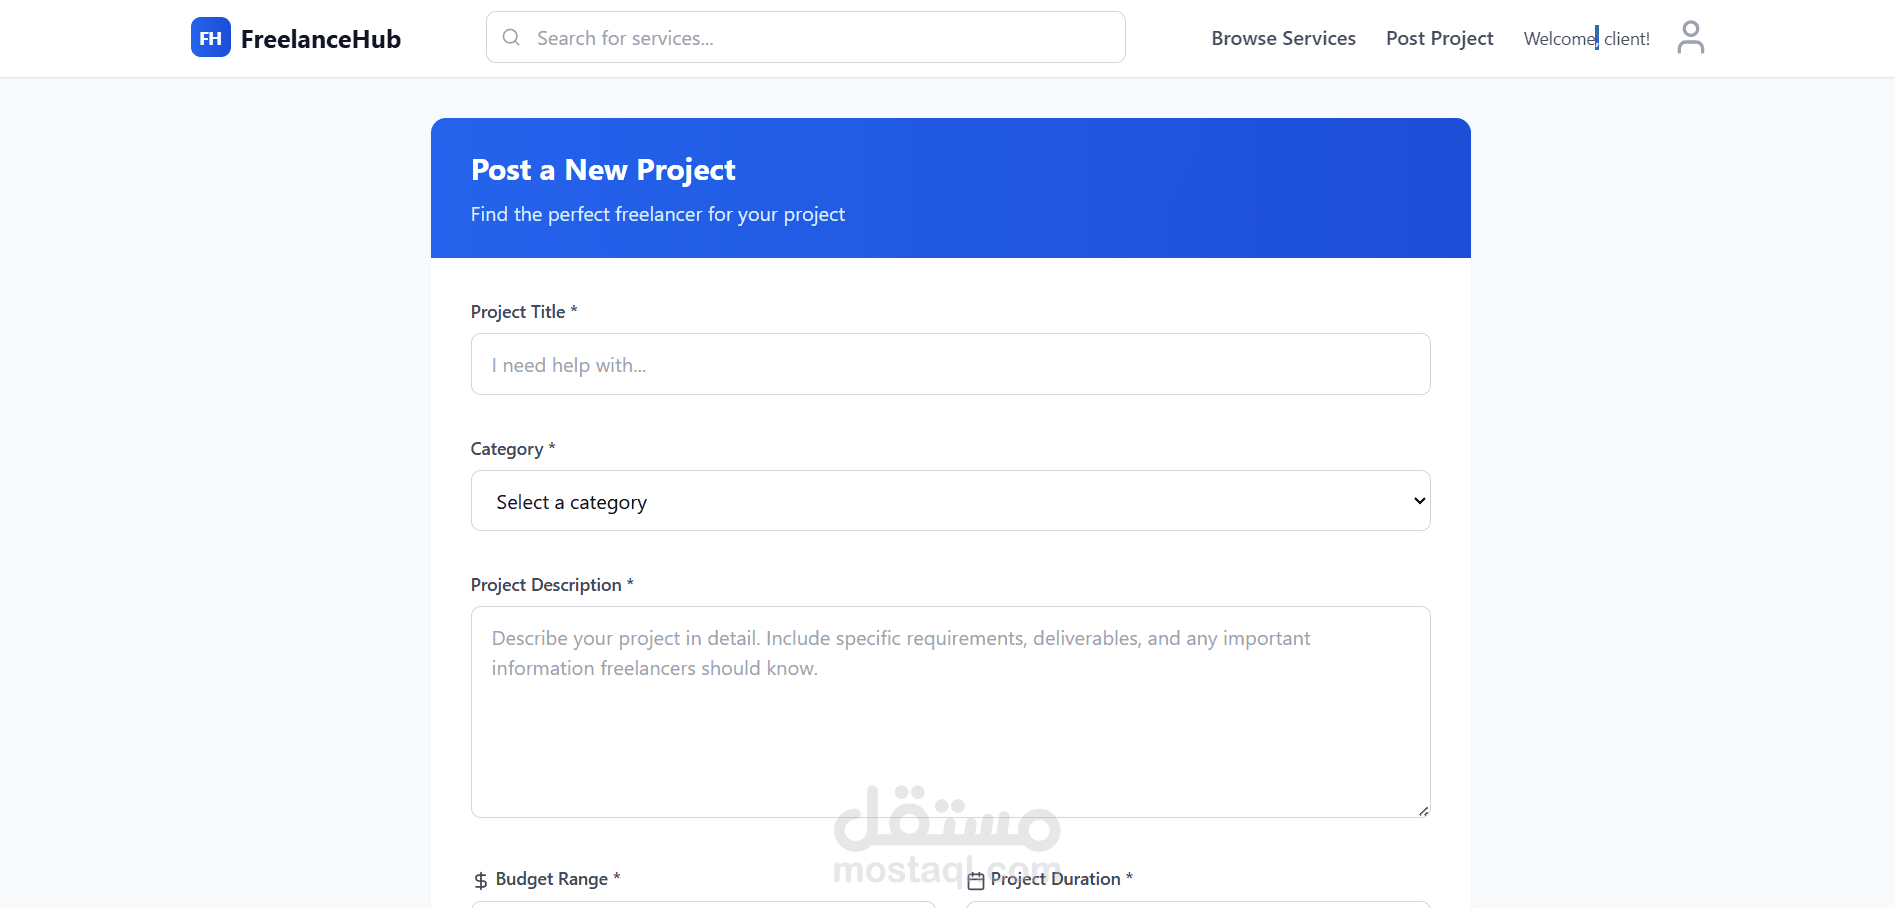The height and width of the screenshot is (908, 1895).
Task: Click the Post a New Project heading
Action: click(603, 170)
